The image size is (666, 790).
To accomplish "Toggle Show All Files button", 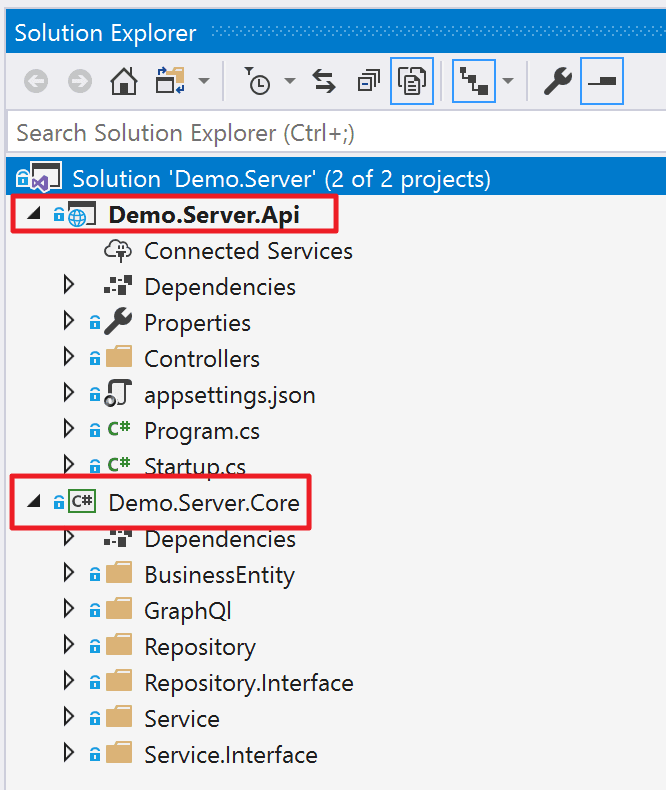I will tap(412, 81).
